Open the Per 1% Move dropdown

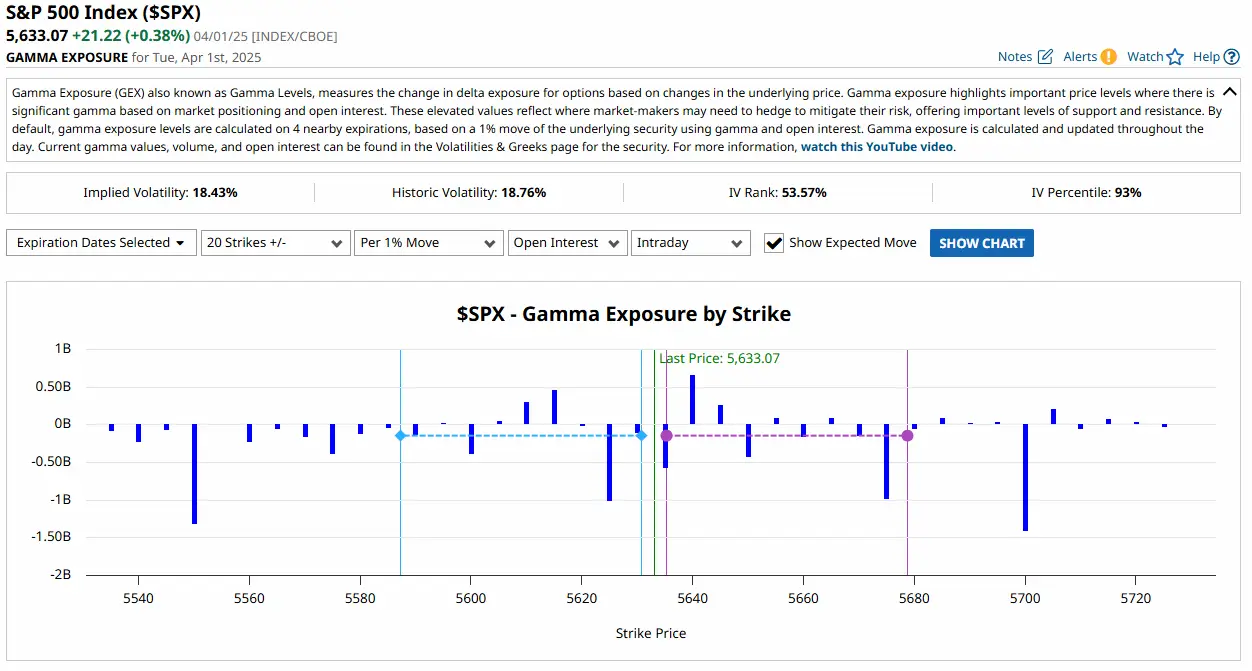pyautogui.click(x=428, y=243)
